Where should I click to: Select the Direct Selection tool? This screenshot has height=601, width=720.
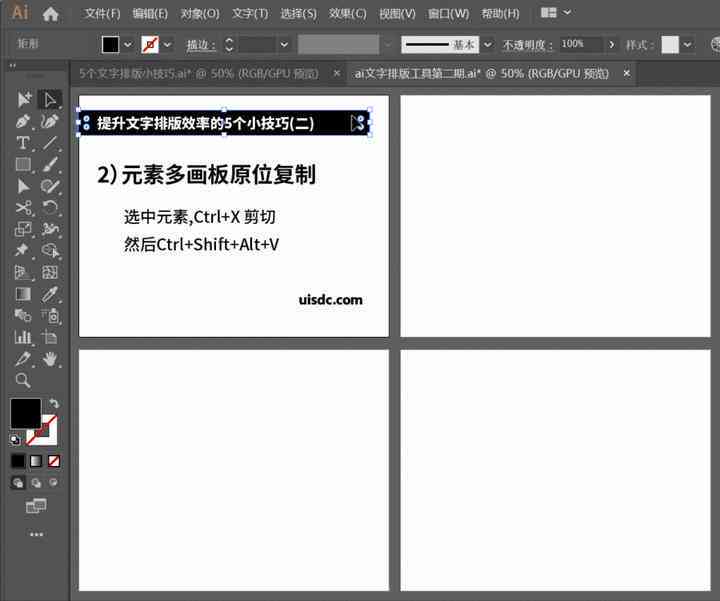(50, 99)
